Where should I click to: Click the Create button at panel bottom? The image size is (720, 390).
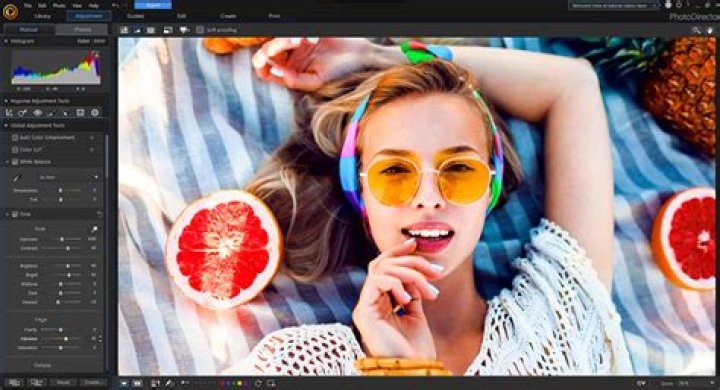tap(92, 383)
